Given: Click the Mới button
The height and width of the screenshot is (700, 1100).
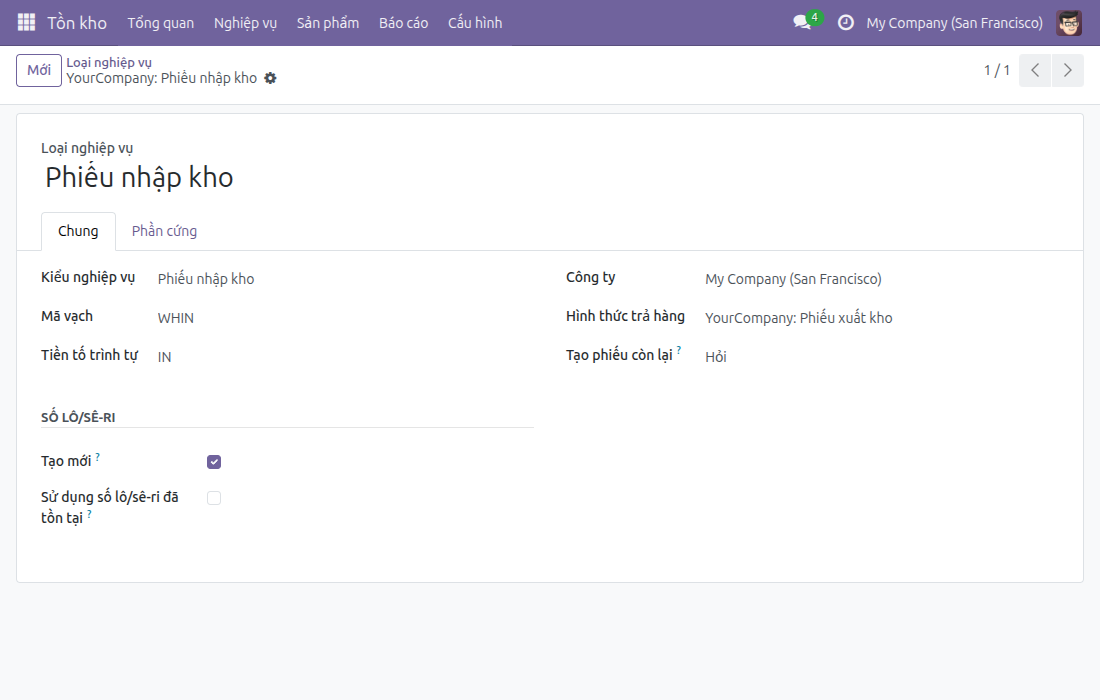Looking at the screenshot, I should pyautogui.click(x=39, y=70).
